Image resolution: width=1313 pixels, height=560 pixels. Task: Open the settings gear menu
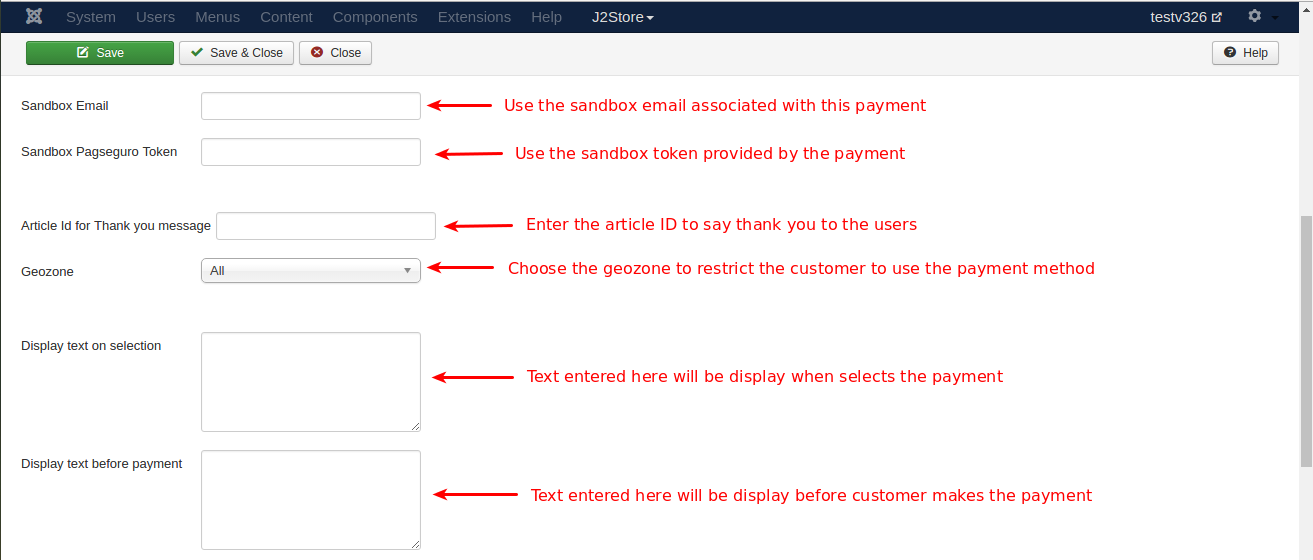pos(1255,17)
